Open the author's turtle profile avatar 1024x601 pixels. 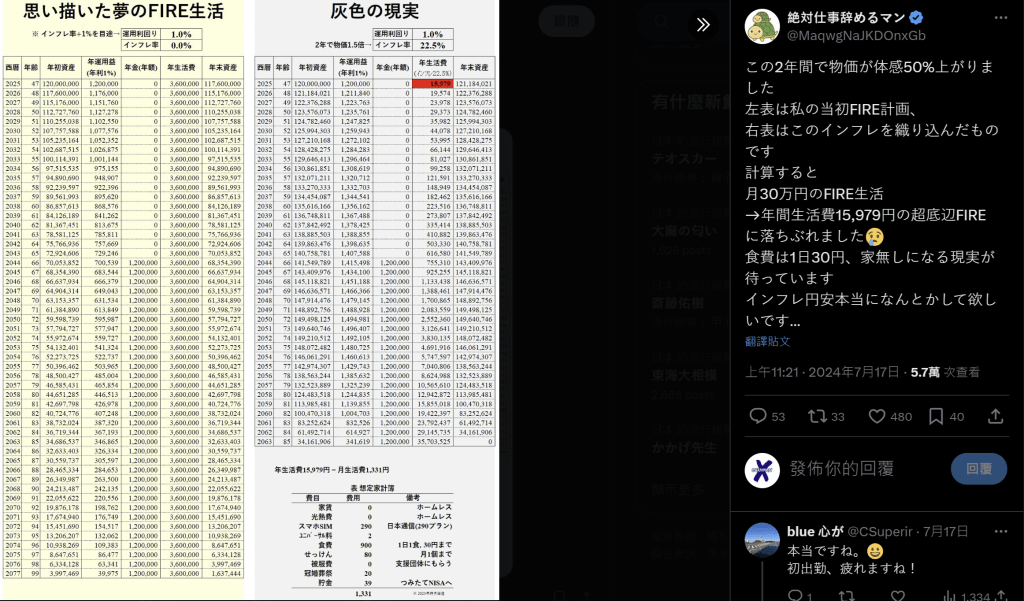pyautogui.click(x=765, y=25)
